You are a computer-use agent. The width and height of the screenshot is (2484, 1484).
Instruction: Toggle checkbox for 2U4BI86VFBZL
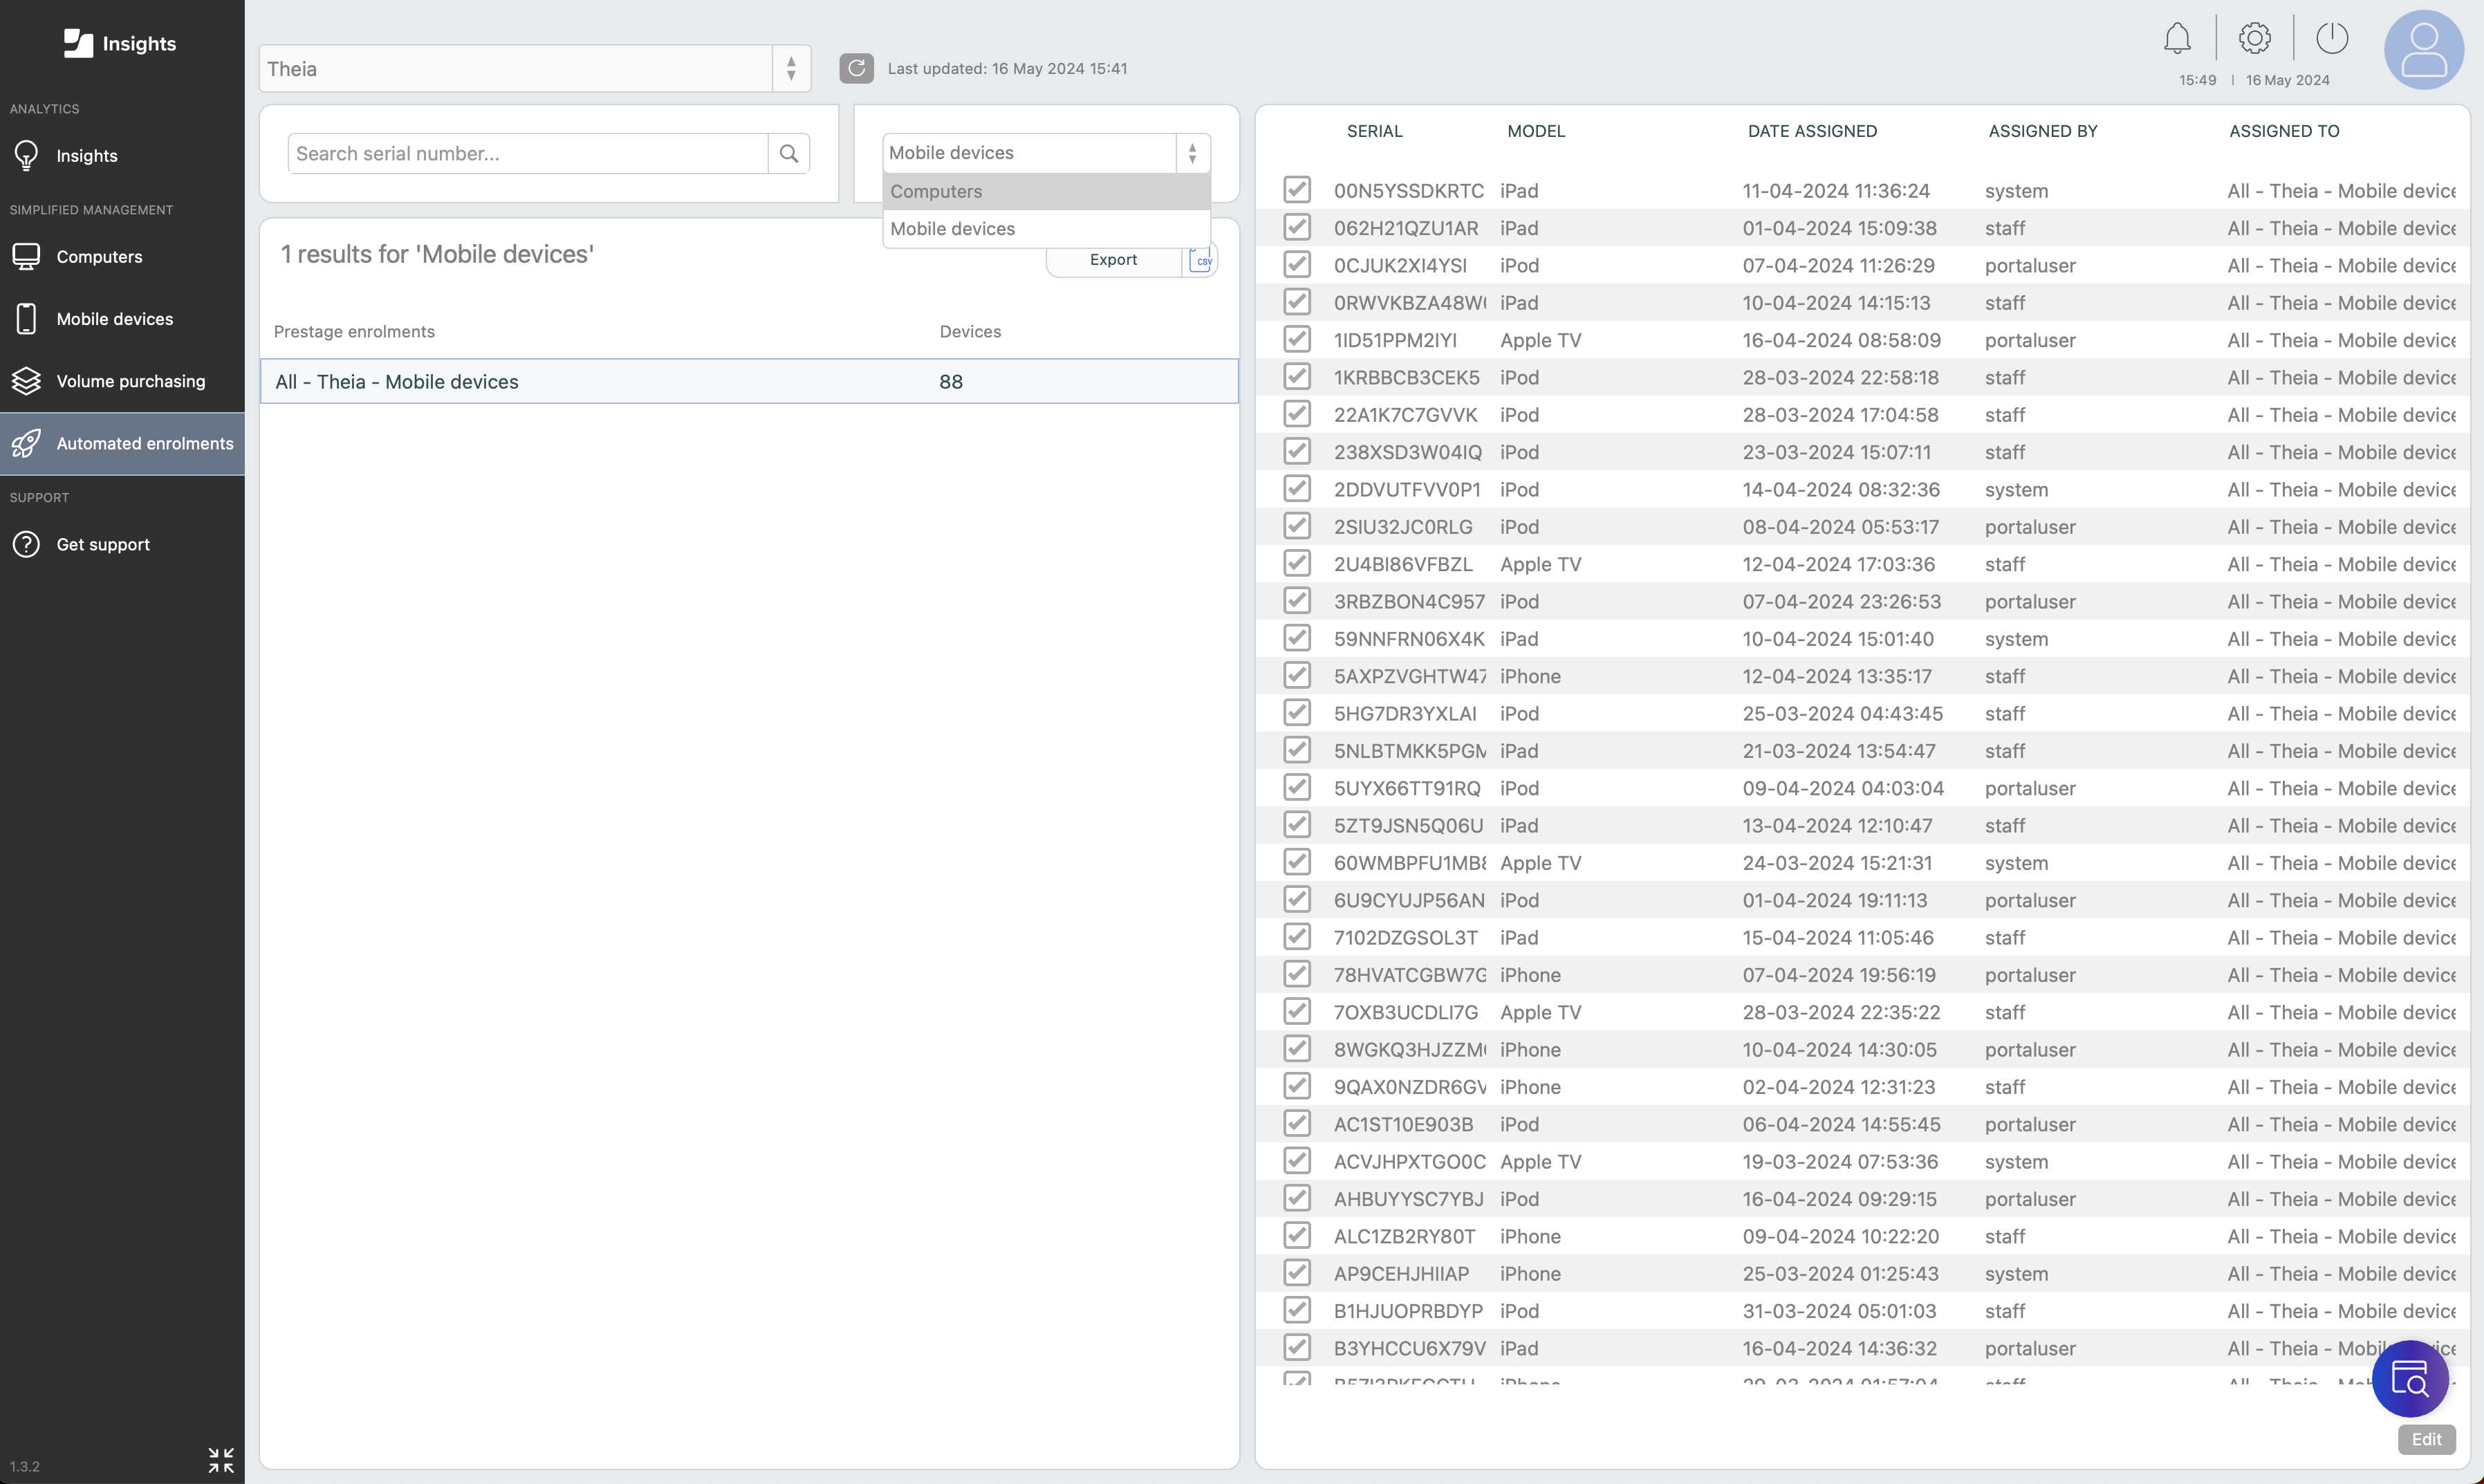coord(1297,563)
